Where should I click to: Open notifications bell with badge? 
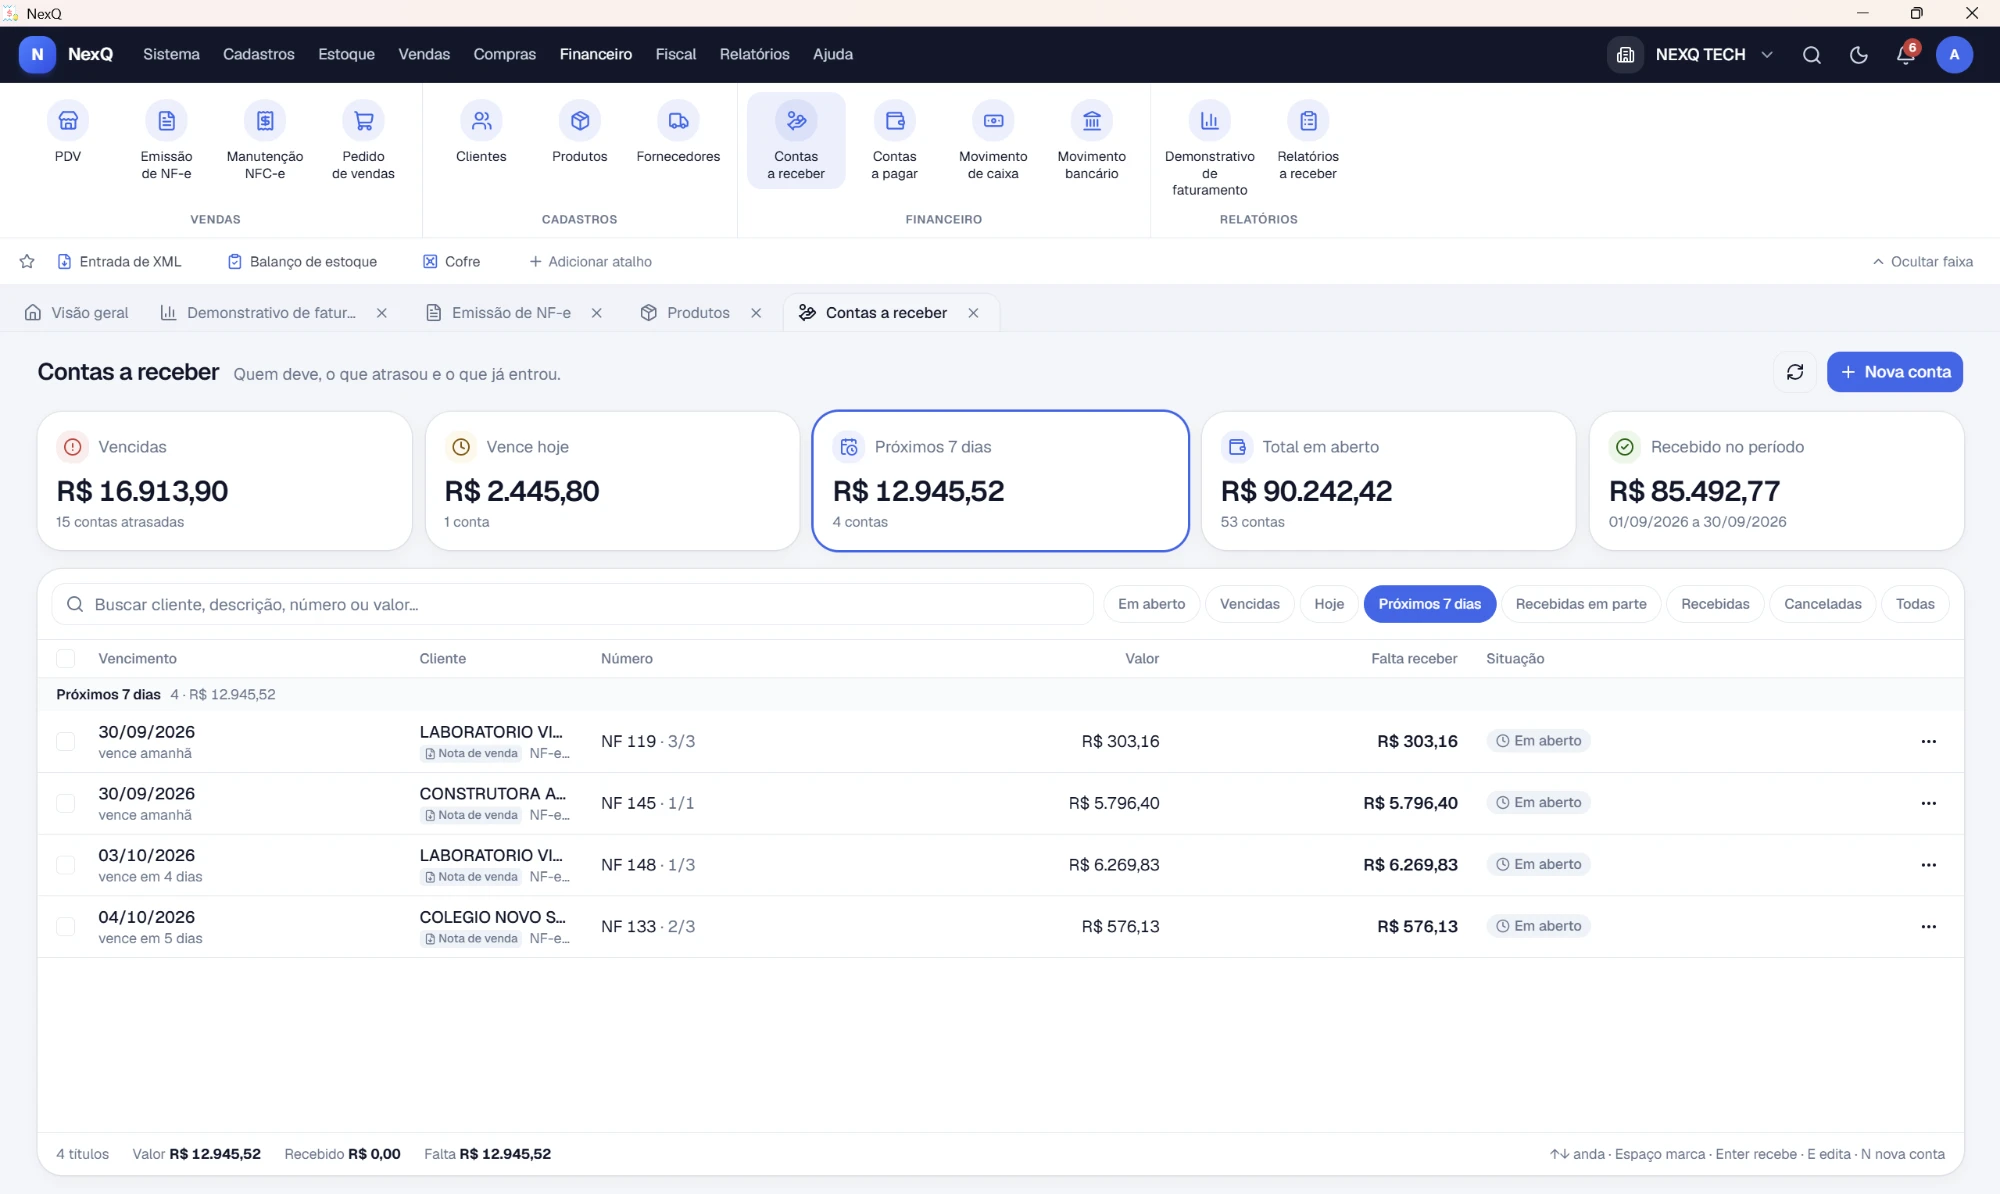point(1906,55)
